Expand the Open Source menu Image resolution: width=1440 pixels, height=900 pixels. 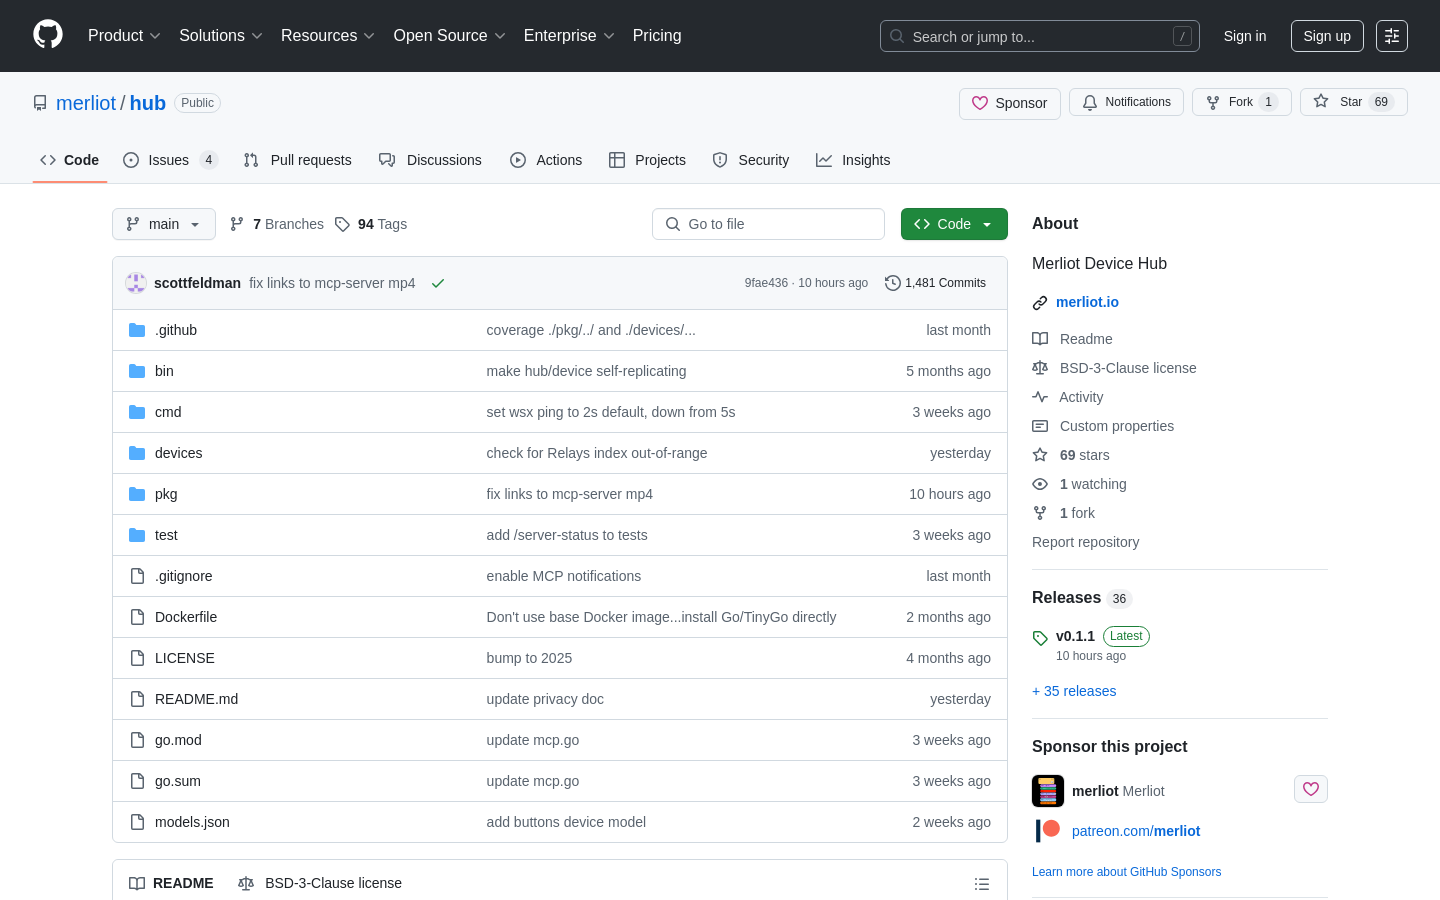coord(450,36)
